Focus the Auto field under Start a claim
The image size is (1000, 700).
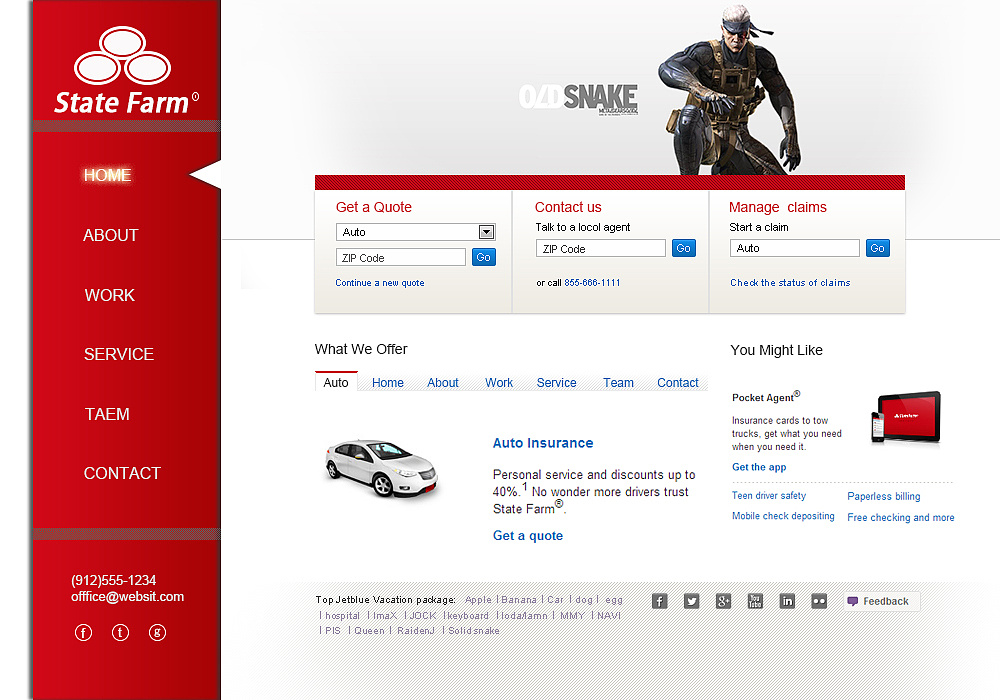pos(795,248)
